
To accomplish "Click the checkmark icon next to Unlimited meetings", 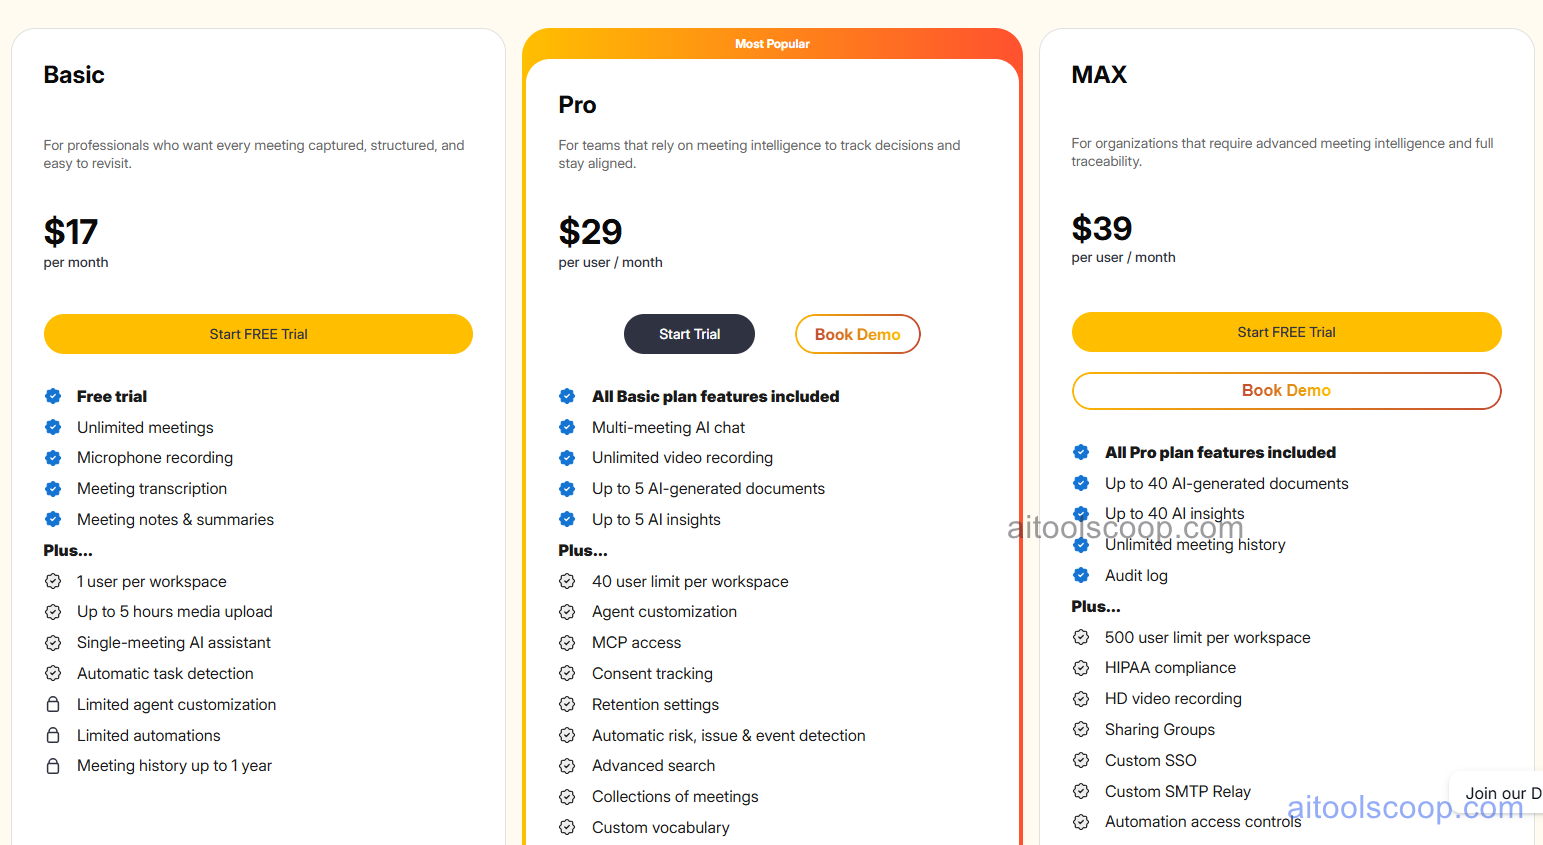I will 53,427.
